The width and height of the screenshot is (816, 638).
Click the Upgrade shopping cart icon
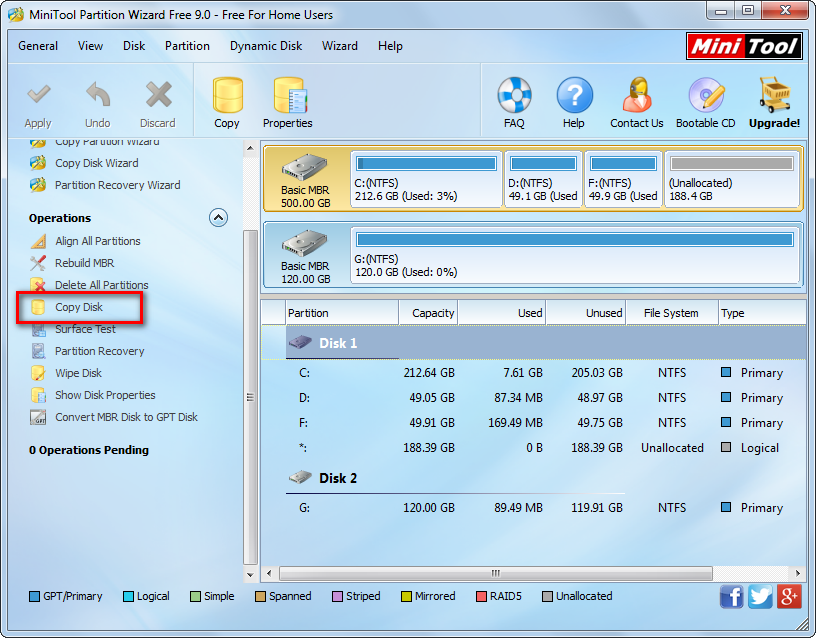774,95
